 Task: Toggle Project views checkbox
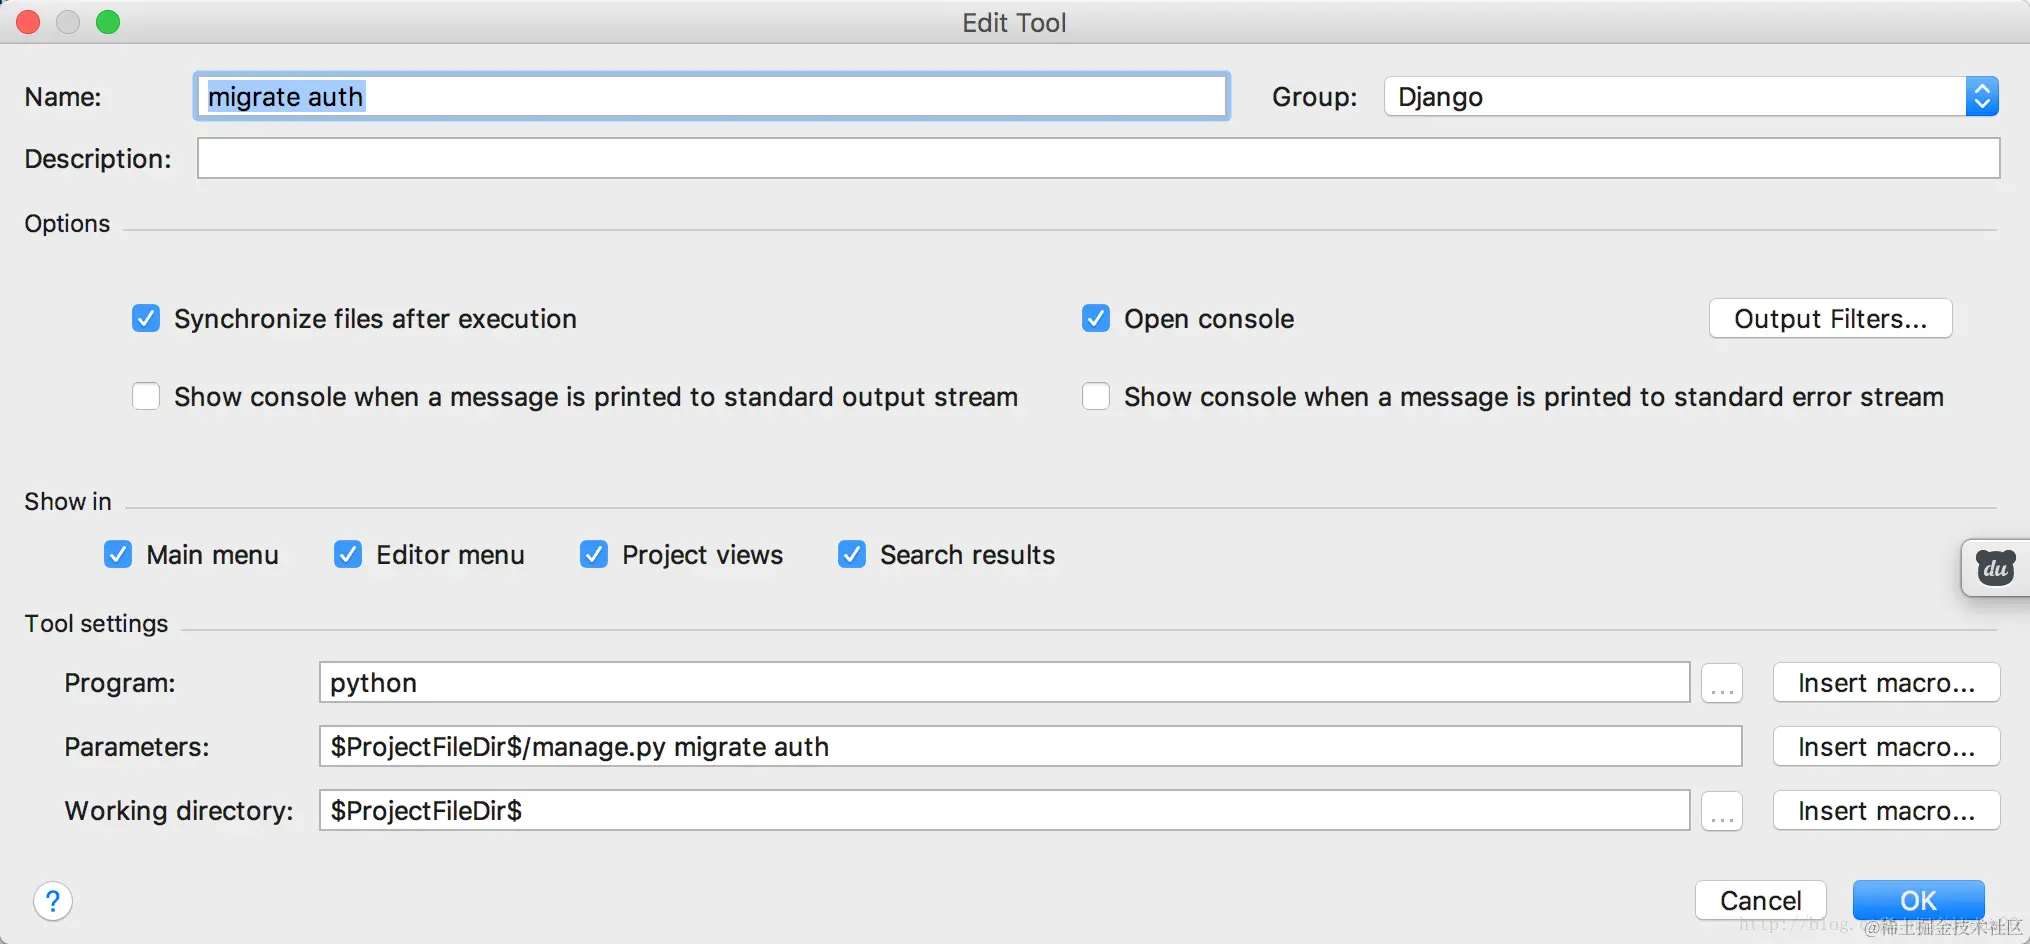point(594,555)
